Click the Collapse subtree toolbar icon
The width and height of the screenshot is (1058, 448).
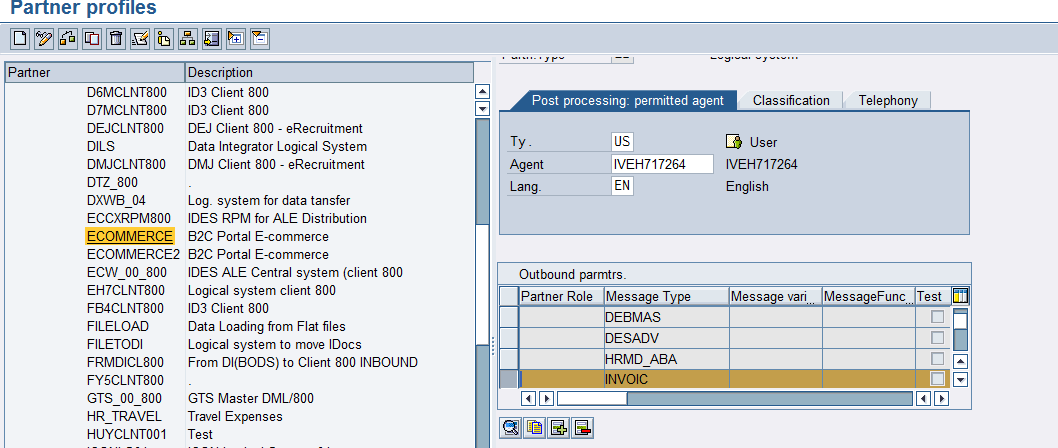tap(259, 39)
